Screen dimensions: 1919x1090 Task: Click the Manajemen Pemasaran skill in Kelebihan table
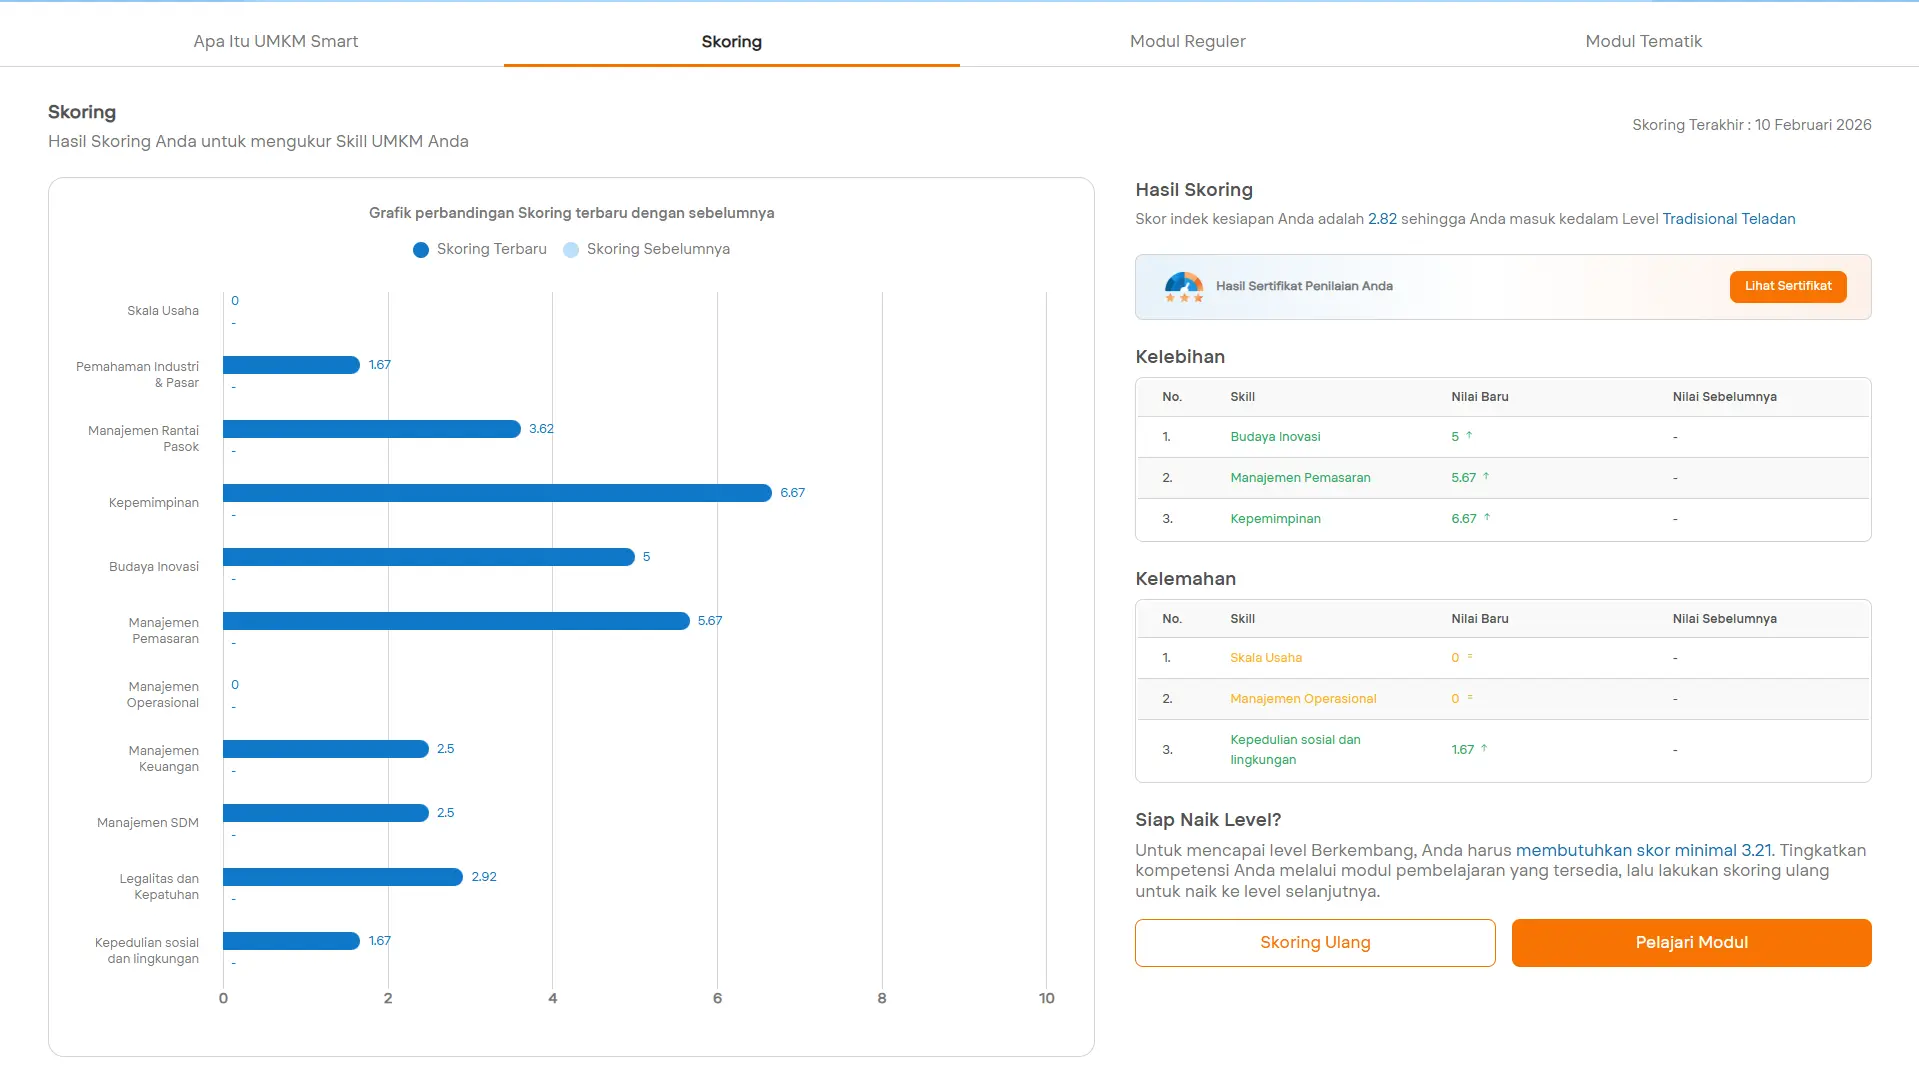(x=1300, y=478)
